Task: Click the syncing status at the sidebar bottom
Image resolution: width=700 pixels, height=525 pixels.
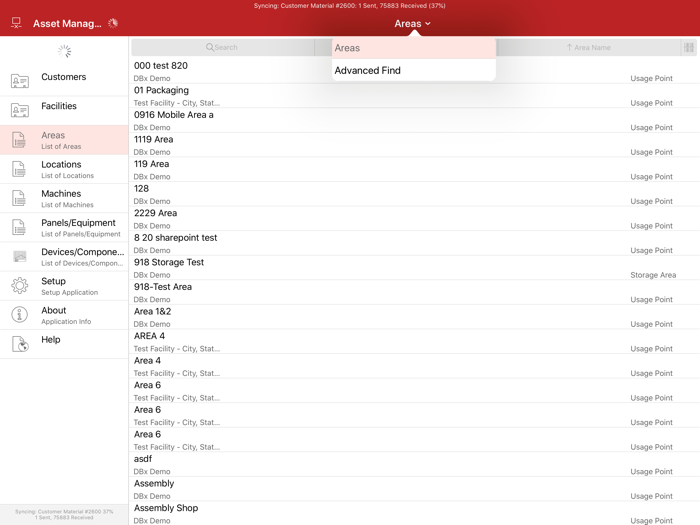Action: click(x=64, y=514)
